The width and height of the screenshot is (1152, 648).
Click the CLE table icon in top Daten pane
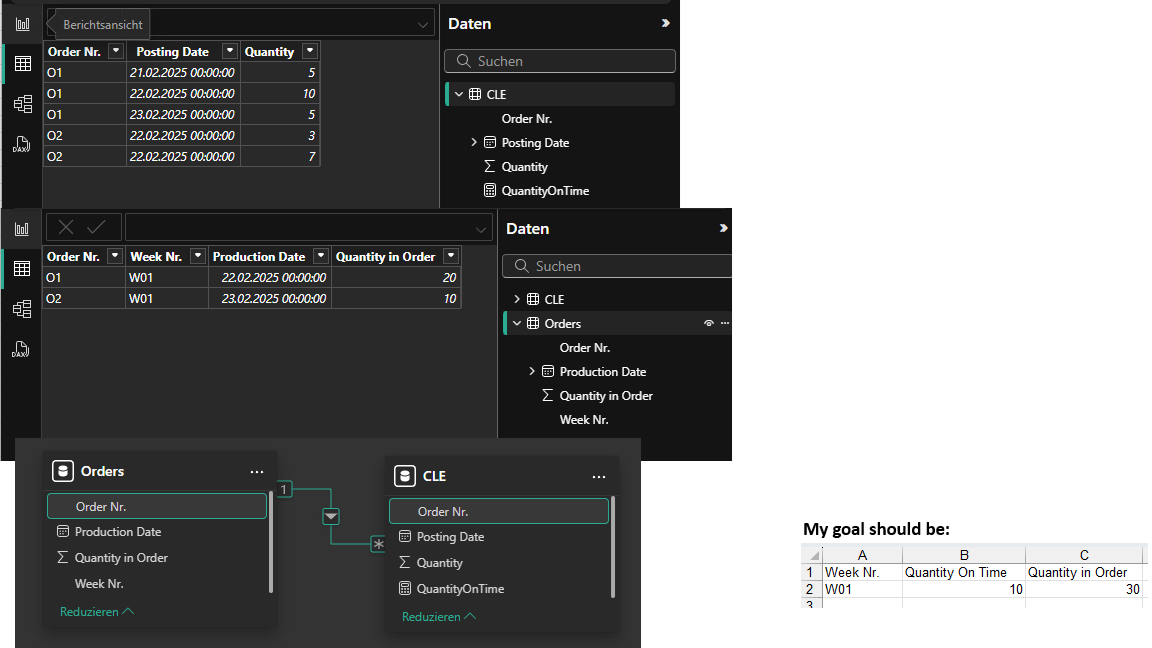coord(475,94)
